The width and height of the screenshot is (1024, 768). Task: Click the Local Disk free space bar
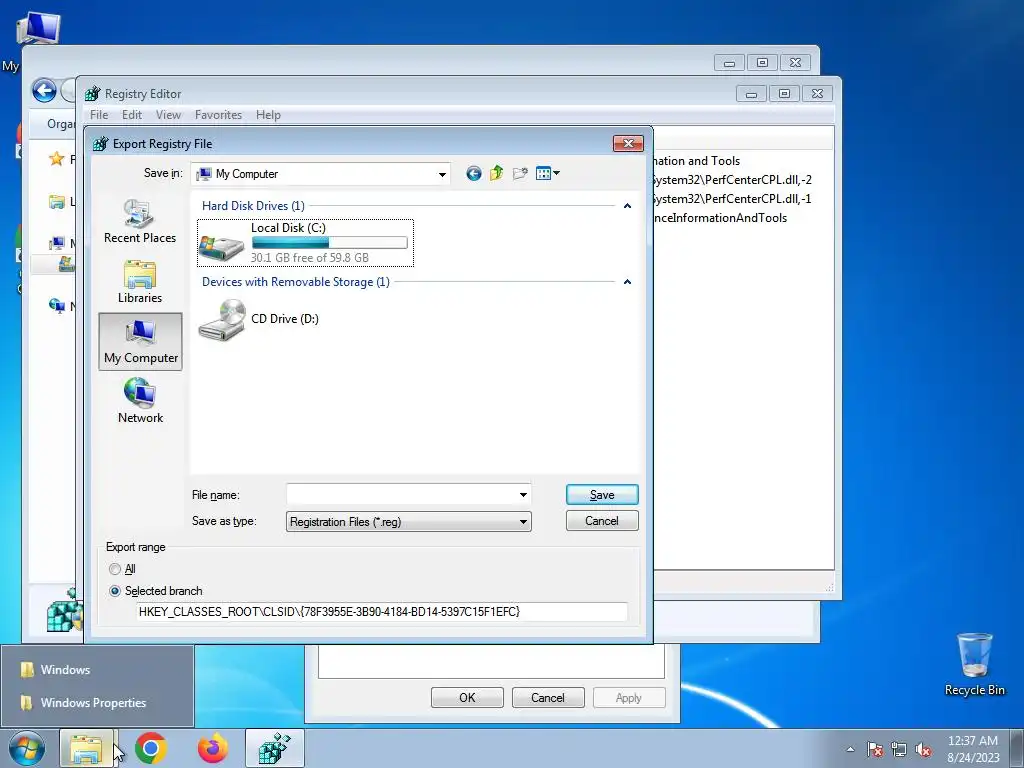[x=330, y=243]
